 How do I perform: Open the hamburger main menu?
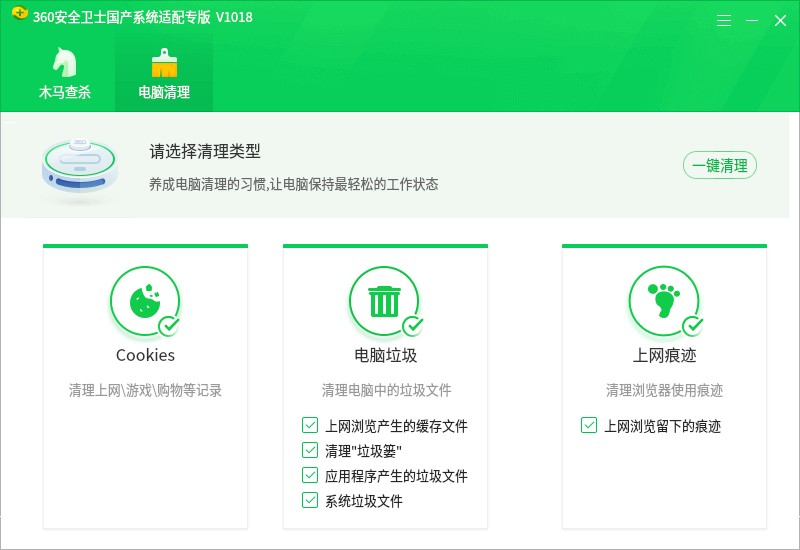point(723,20)
